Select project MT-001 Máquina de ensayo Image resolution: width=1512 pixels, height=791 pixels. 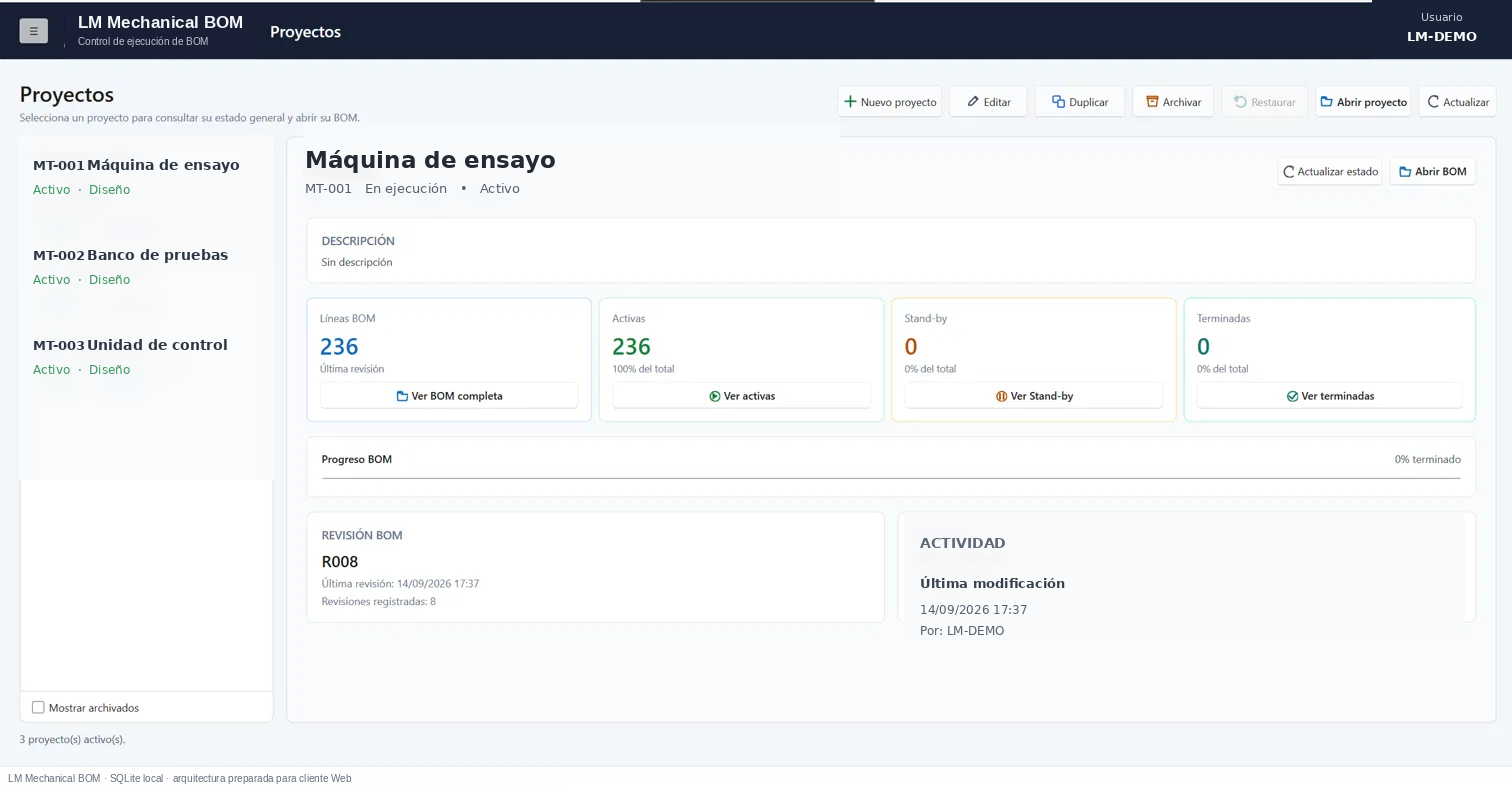point(146,176)
